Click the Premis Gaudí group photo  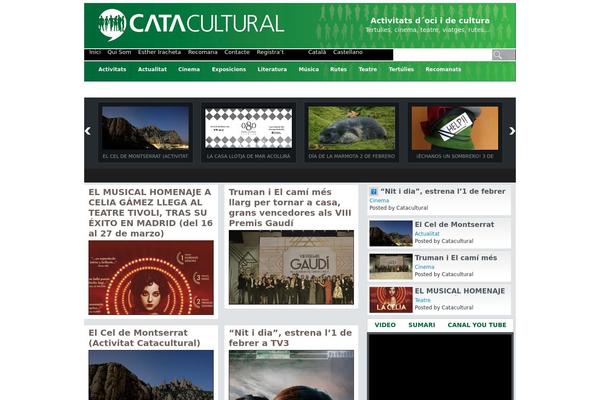coord(291,267)
